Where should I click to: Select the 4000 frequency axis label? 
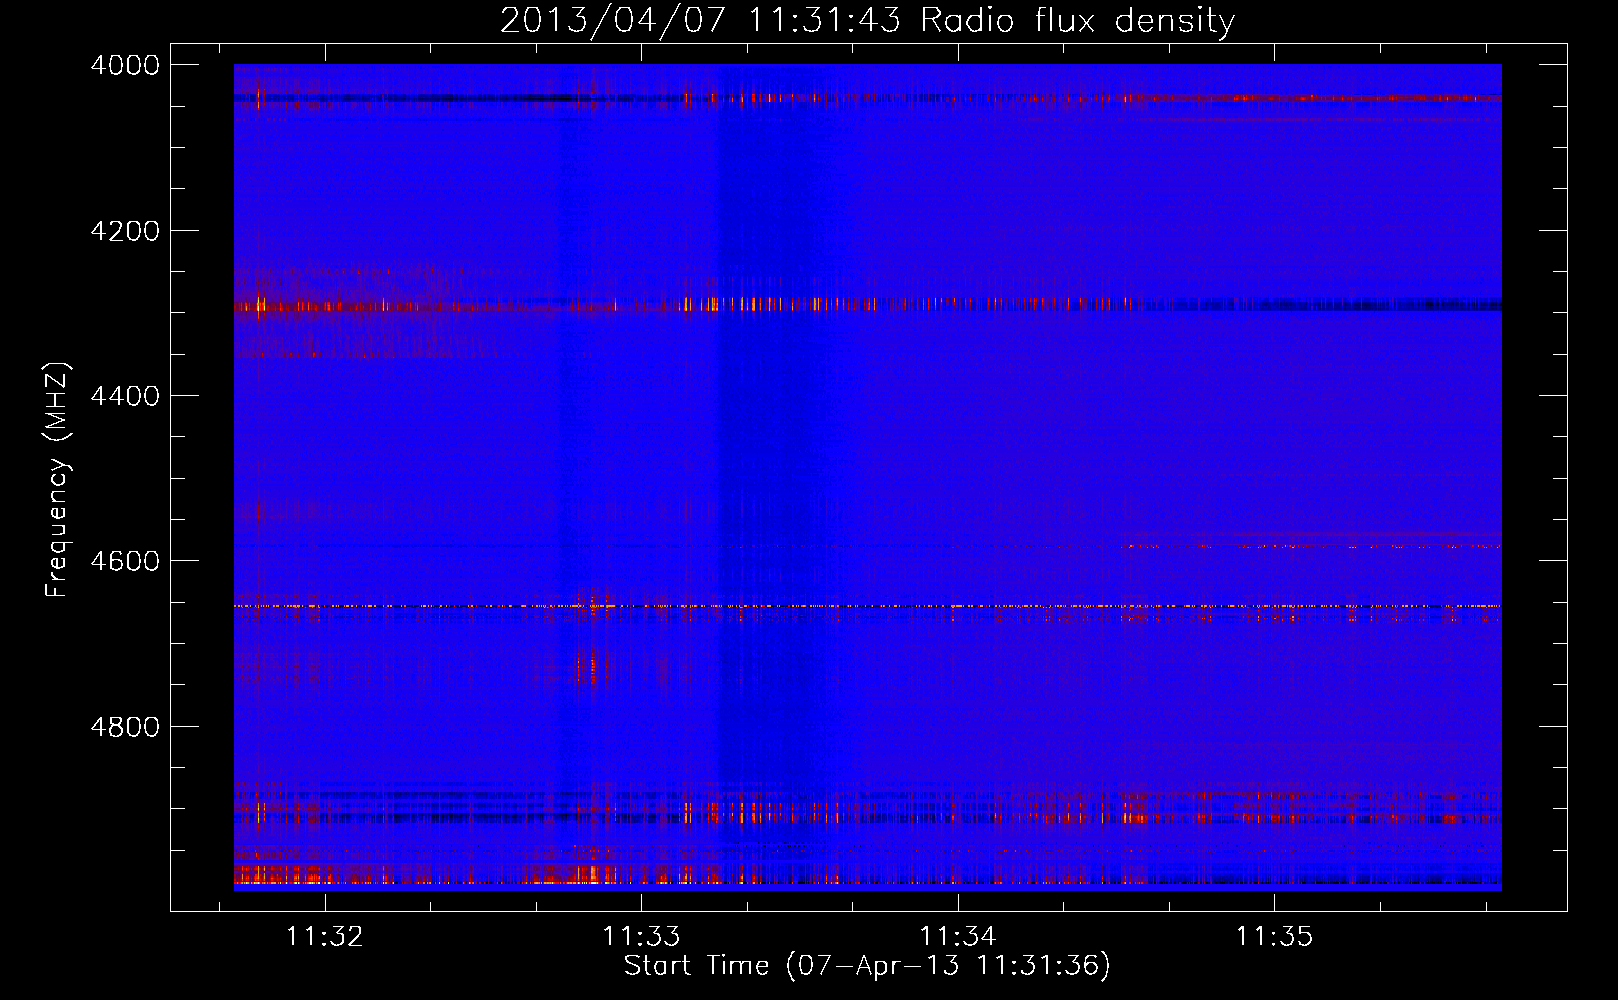coord(125,65)
